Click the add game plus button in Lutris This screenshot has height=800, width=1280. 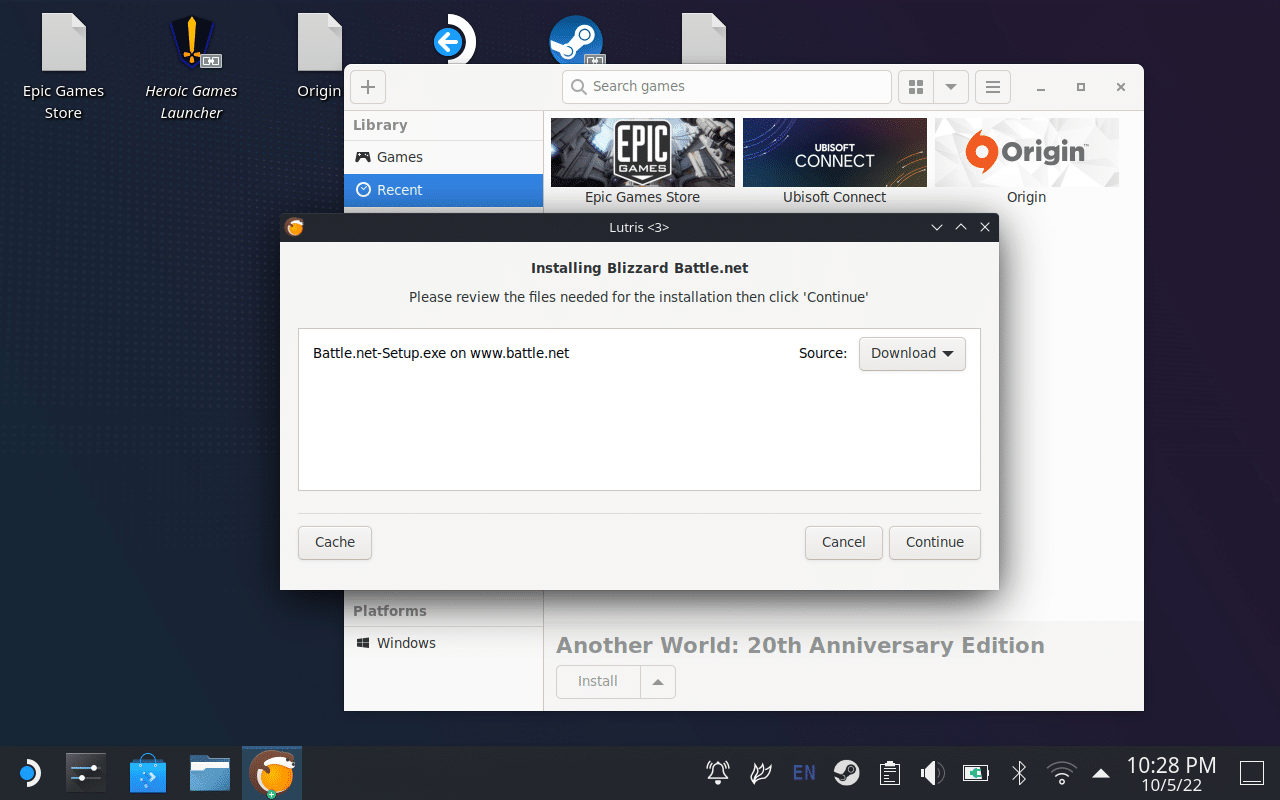click(x=367, y=87)
